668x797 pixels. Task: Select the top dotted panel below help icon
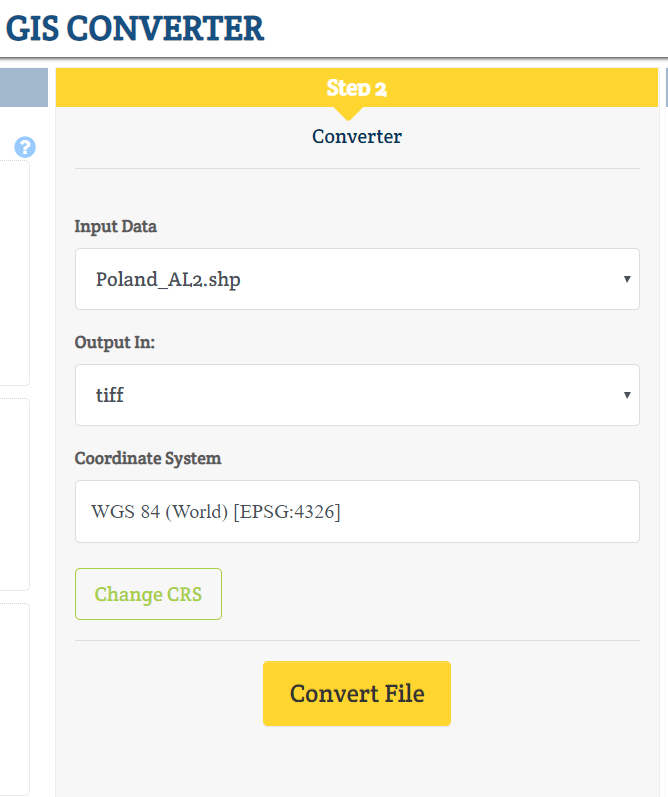[15, 273]
